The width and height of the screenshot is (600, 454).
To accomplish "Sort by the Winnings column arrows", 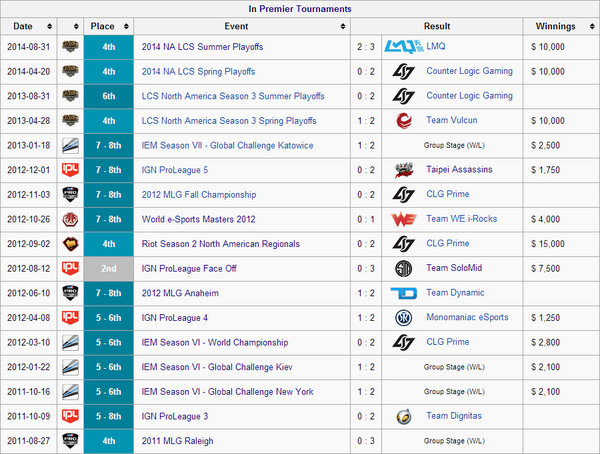I will pos(592,26).
